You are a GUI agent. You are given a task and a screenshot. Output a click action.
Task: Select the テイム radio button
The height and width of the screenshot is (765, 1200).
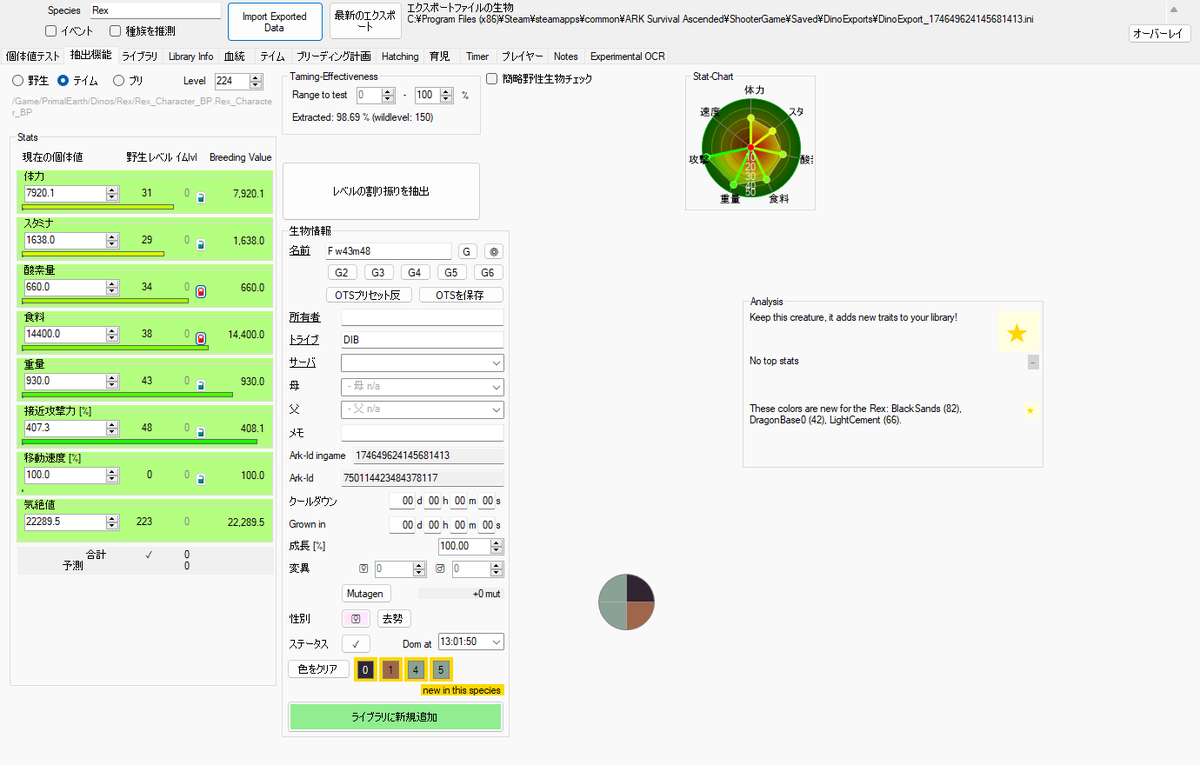[63, 80]
